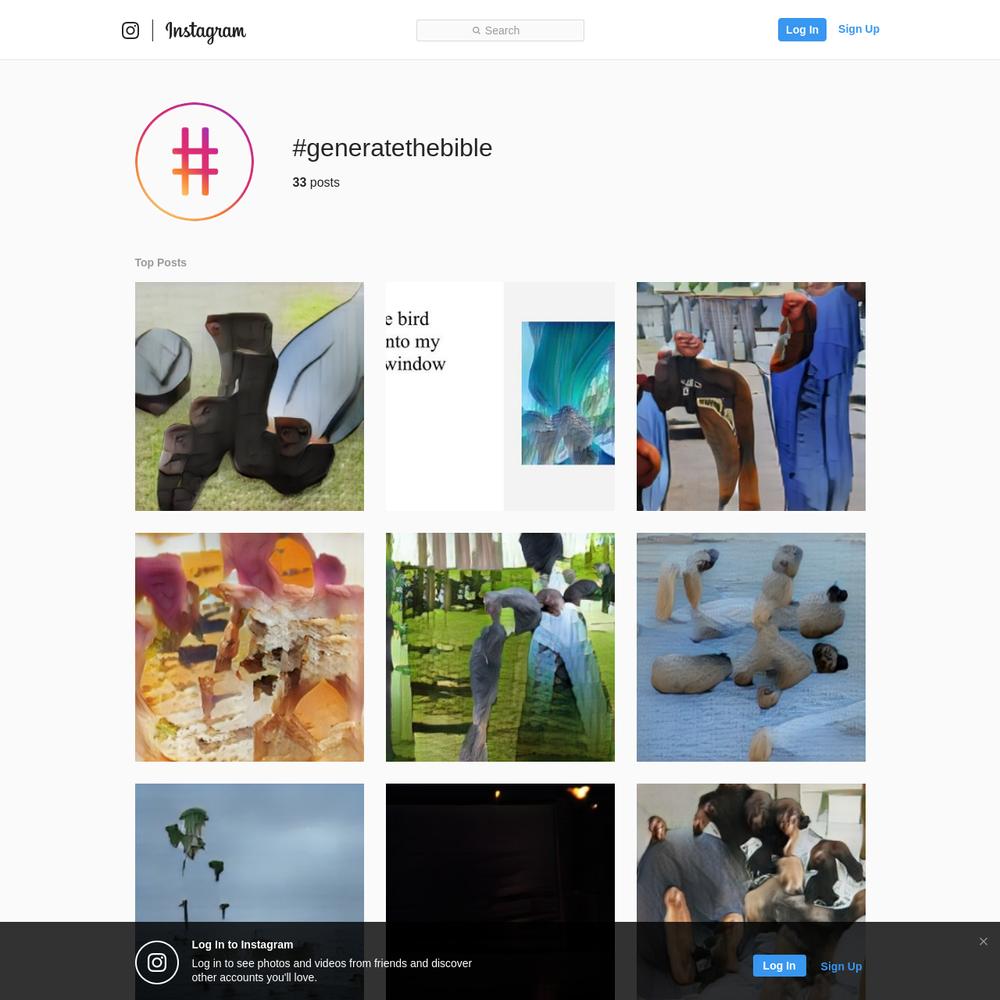Open the post of dark figures on bed
Screen dimensions: 1000x1000
click(751, 853)
